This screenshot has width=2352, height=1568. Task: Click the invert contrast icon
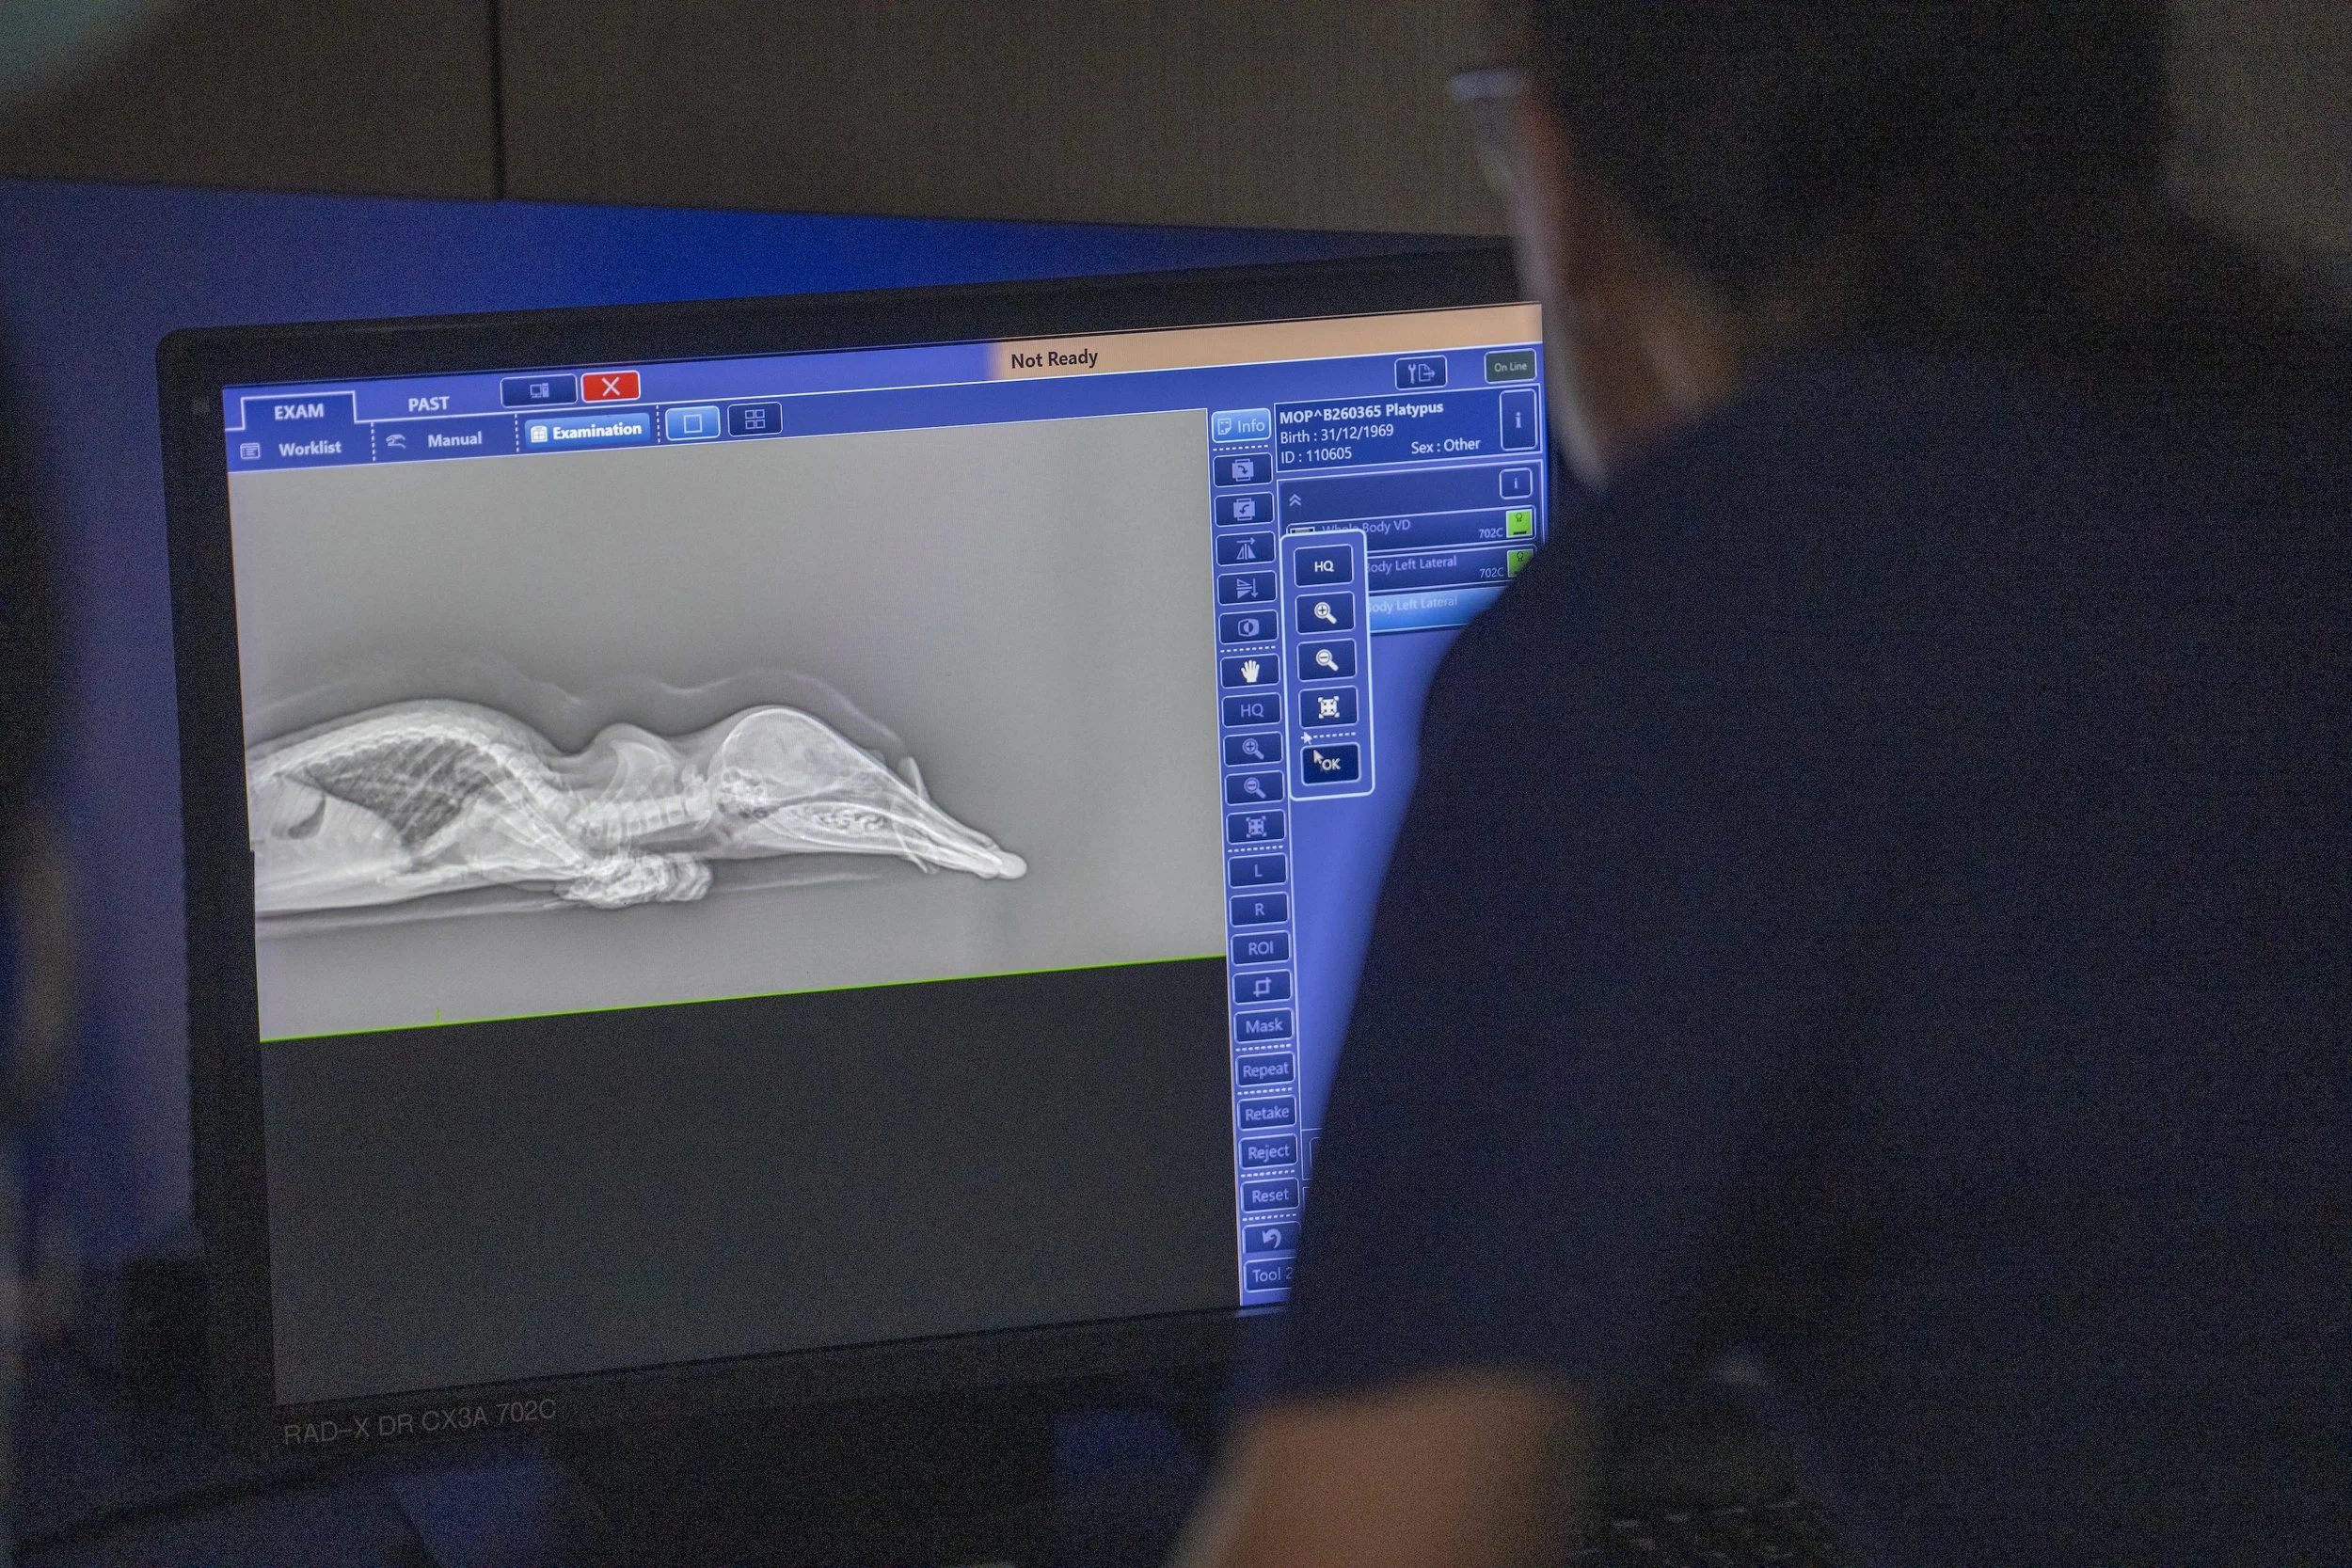[x=1248, y=628]
